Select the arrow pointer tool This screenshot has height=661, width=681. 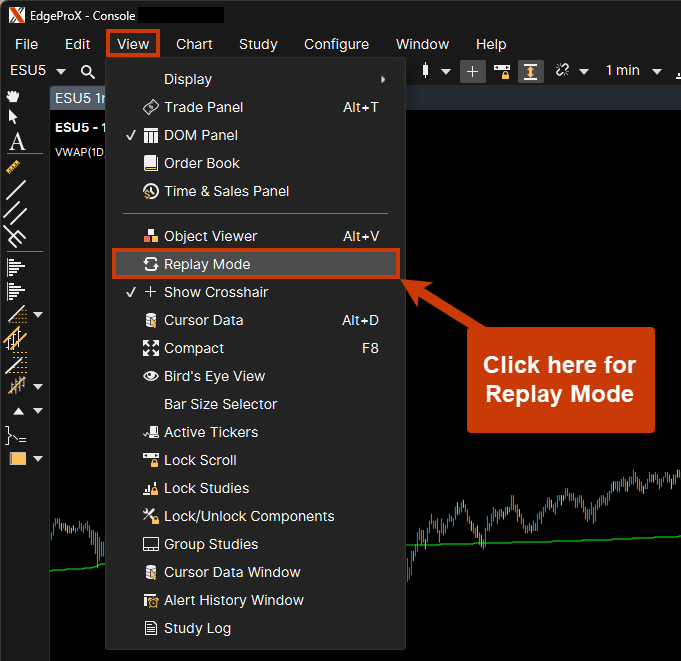coord(14,117)
